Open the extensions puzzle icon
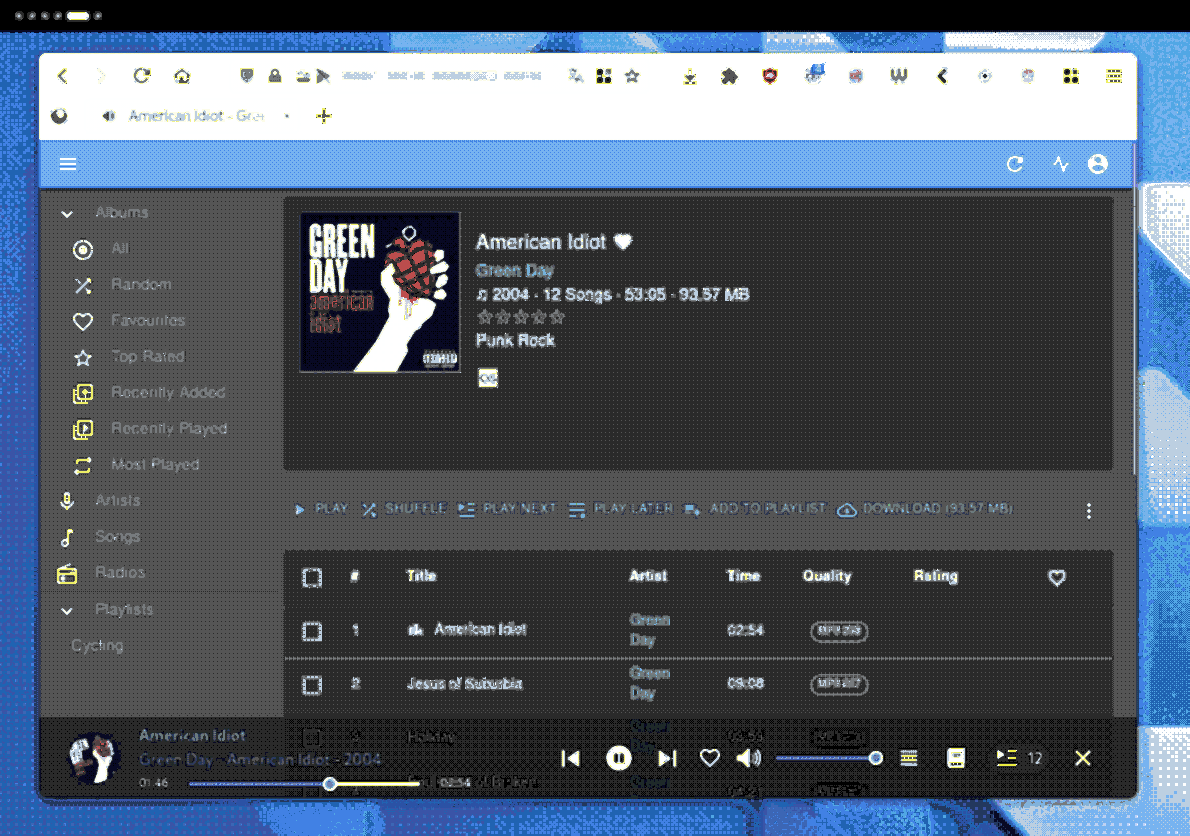Viewport: 1190px width, 836px height. point(729,76)
